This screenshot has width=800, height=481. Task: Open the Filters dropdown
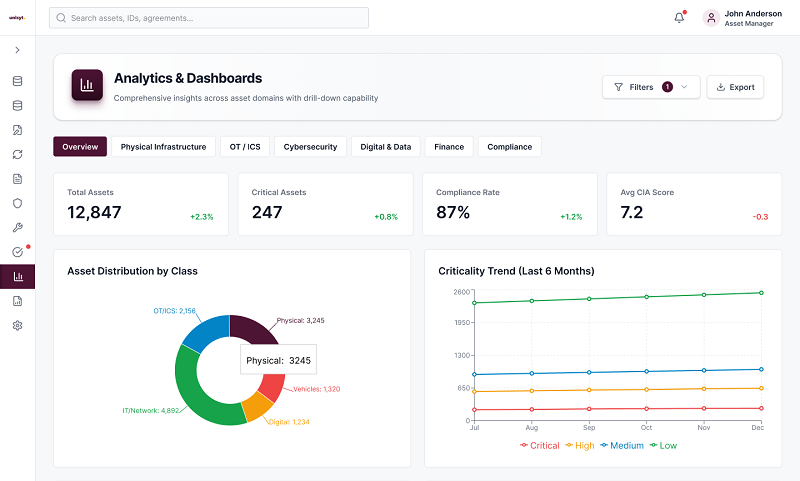[651, 87]
